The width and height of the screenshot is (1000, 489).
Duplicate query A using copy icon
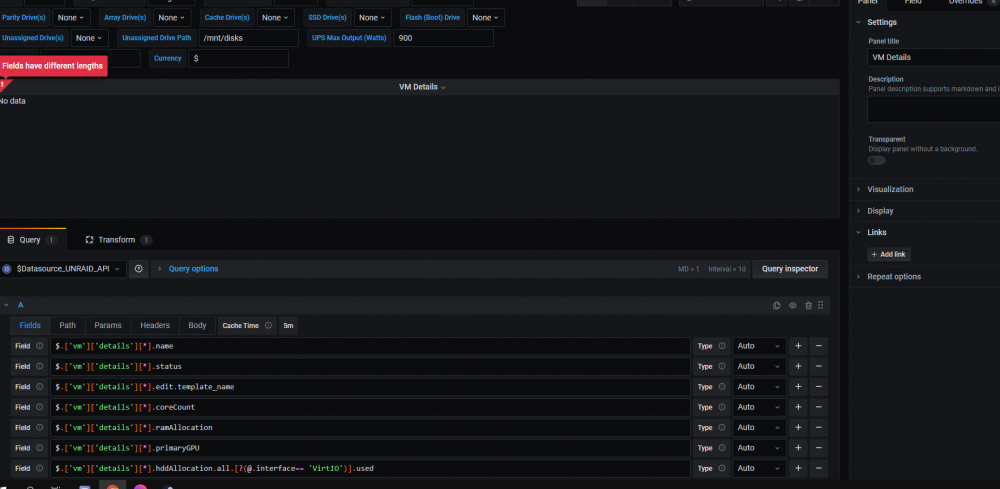pos(776,305)
